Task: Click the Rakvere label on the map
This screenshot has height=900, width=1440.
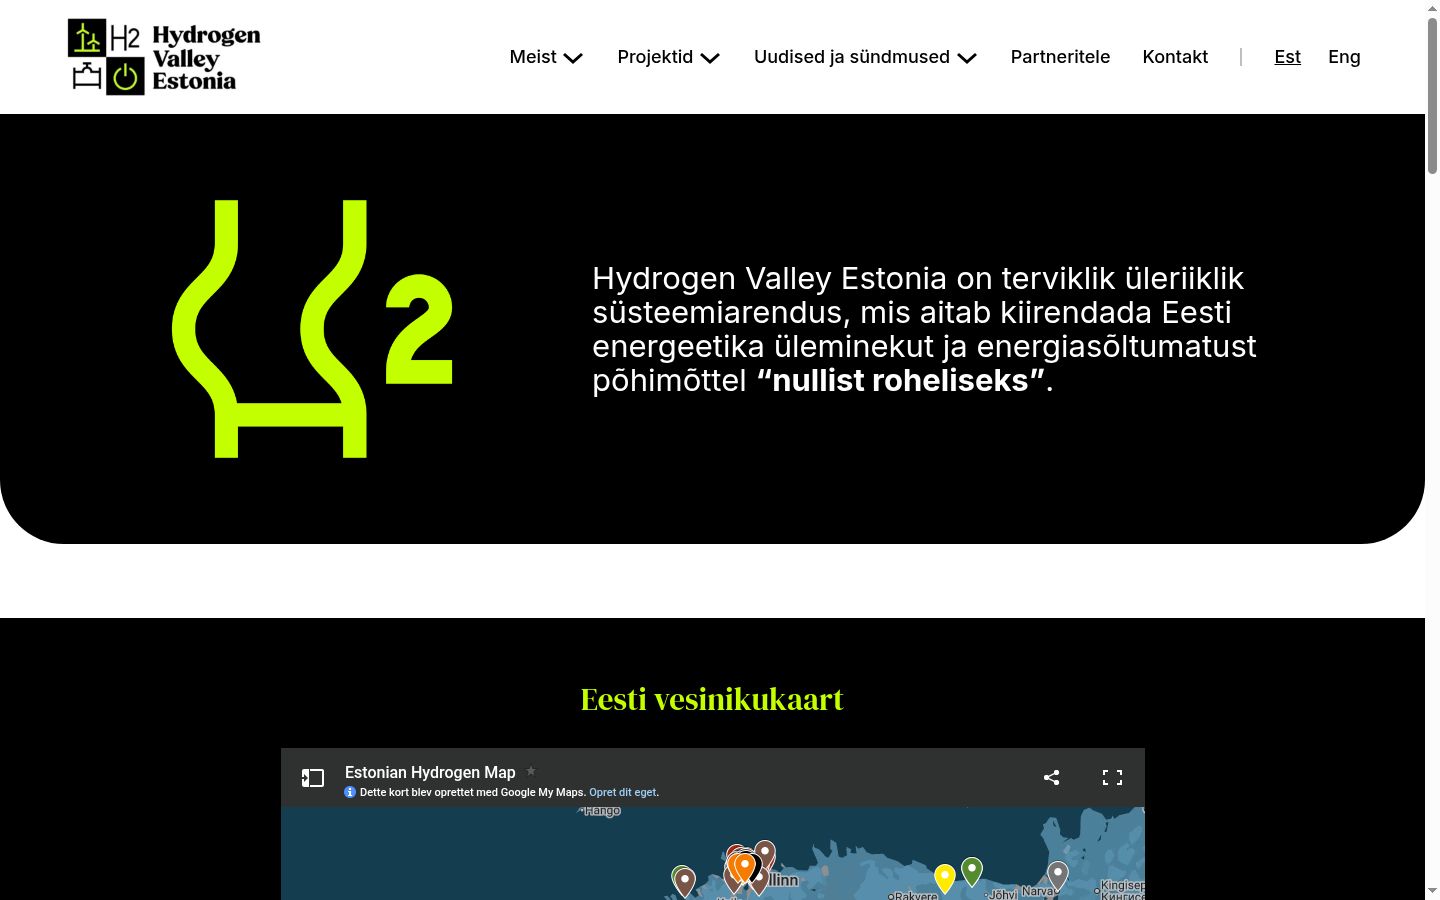Action: coord(916,896)
